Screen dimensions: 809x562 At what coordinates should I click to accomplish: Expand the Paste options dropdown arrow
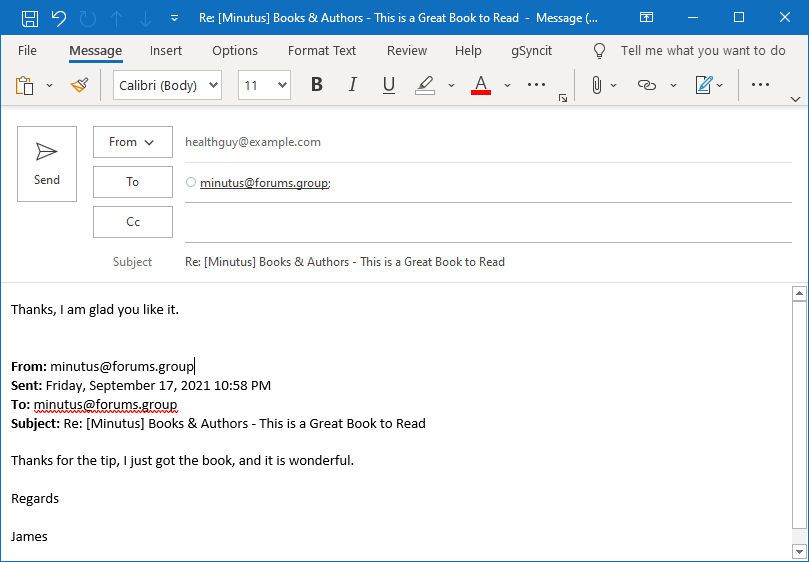[50, 85]
